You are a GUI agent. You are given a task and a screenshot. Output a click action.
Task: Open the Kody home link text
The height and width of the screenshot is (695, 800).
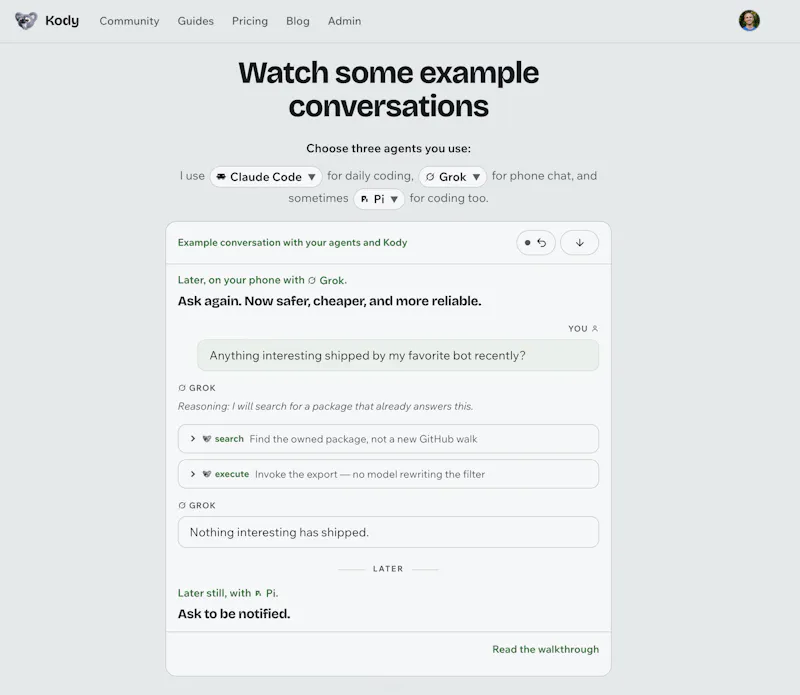point(62,21)
